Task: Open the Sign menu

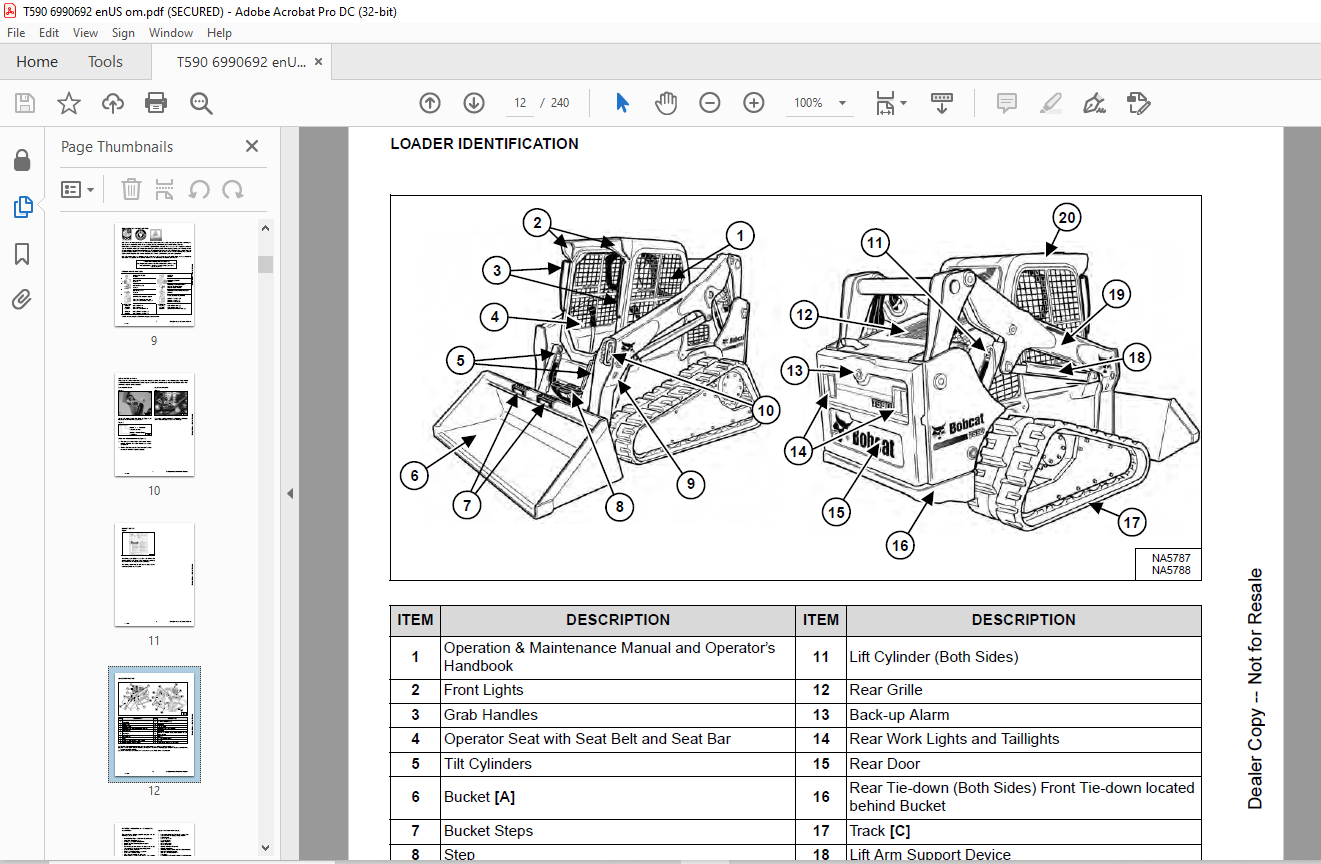Action: 123,33
